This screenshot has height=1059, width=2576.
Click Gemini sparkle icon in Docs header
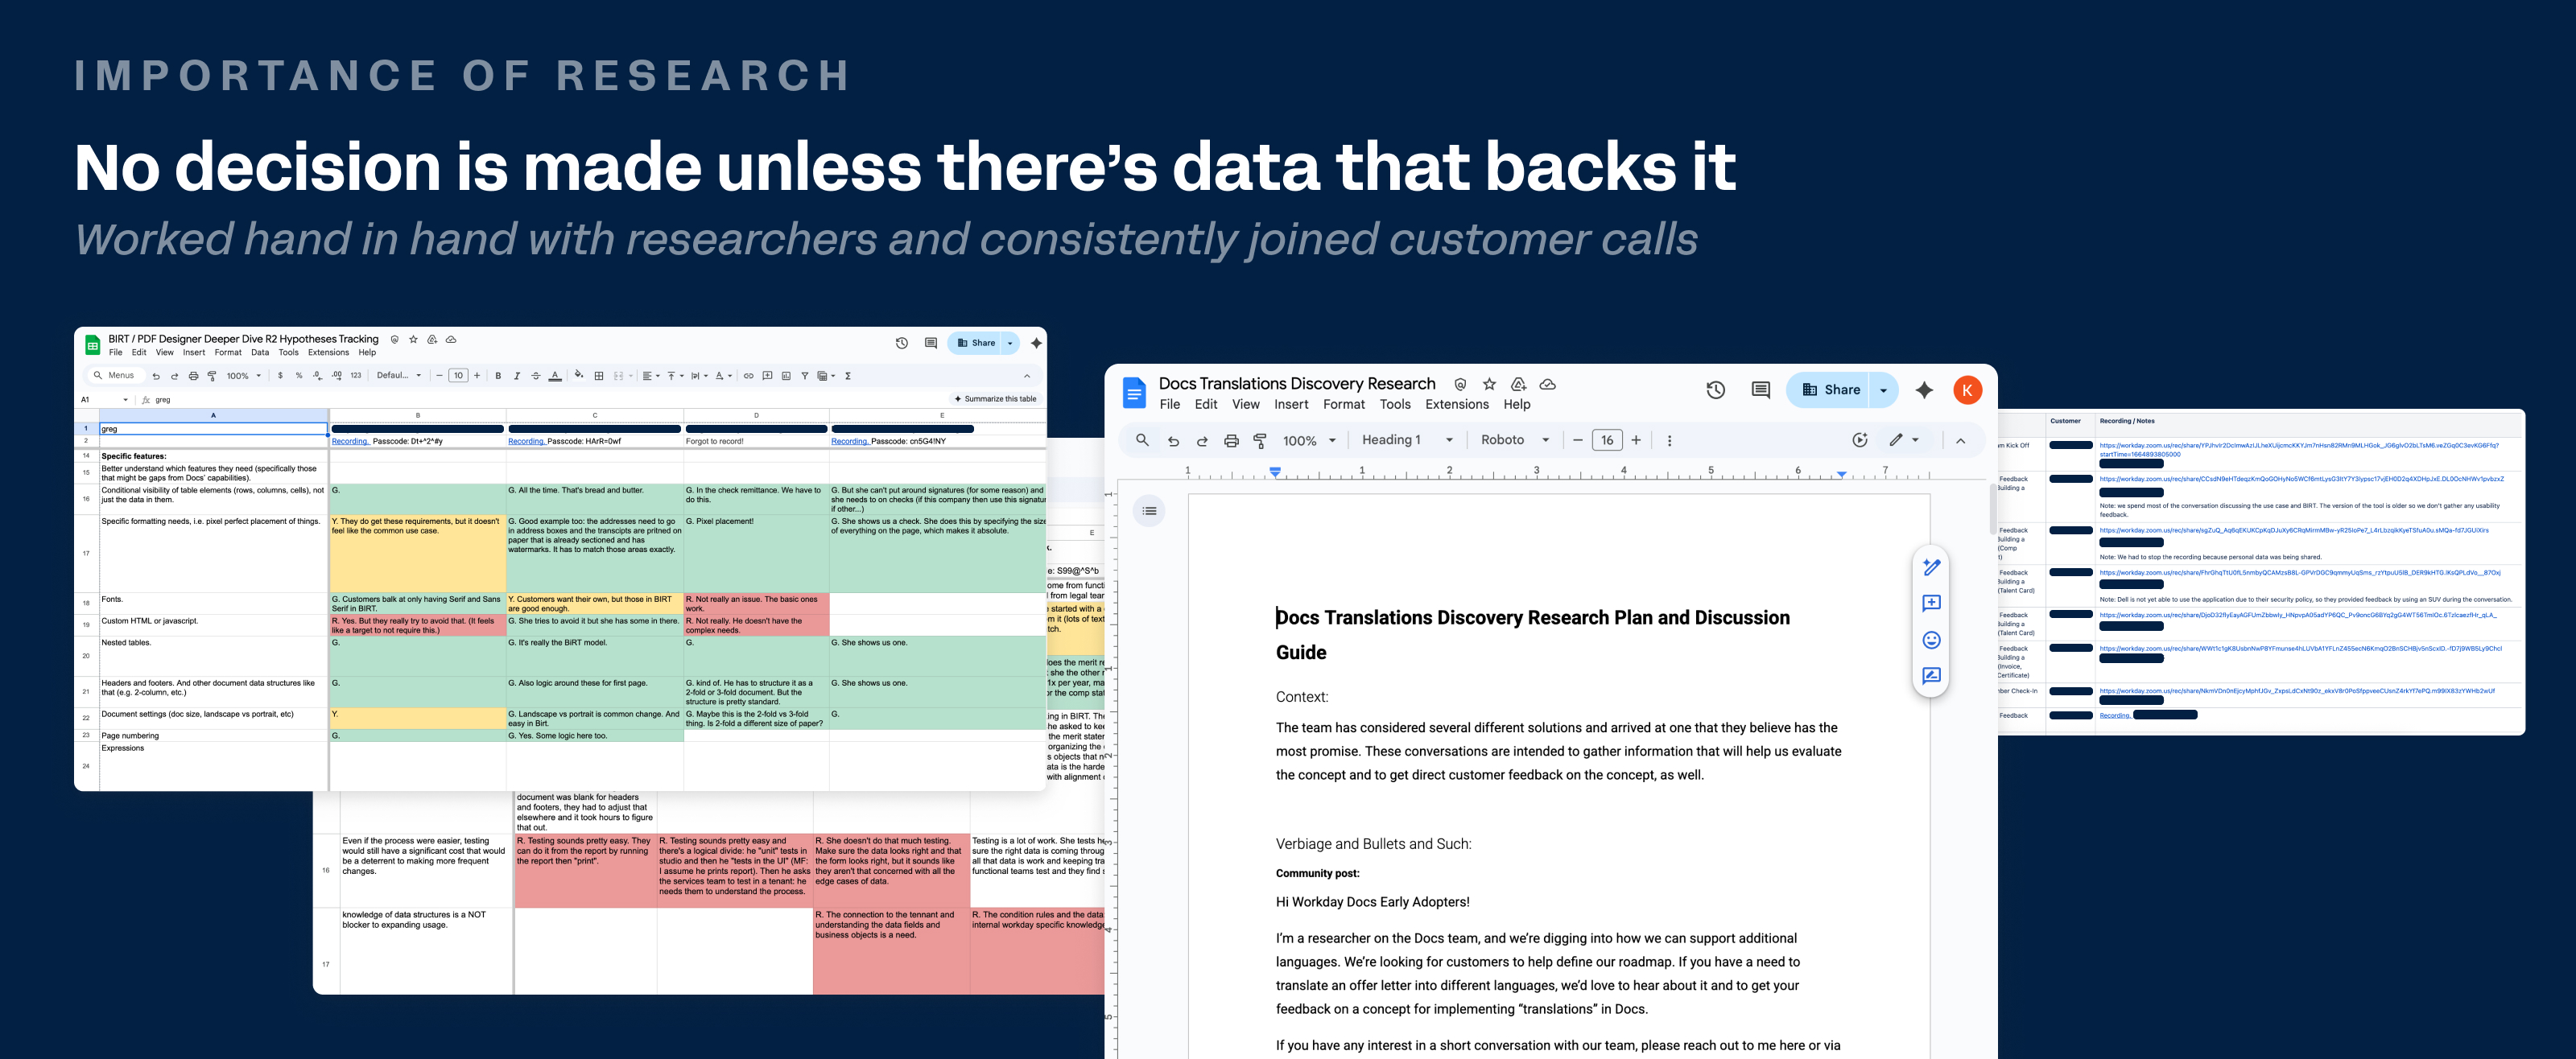1924,390
